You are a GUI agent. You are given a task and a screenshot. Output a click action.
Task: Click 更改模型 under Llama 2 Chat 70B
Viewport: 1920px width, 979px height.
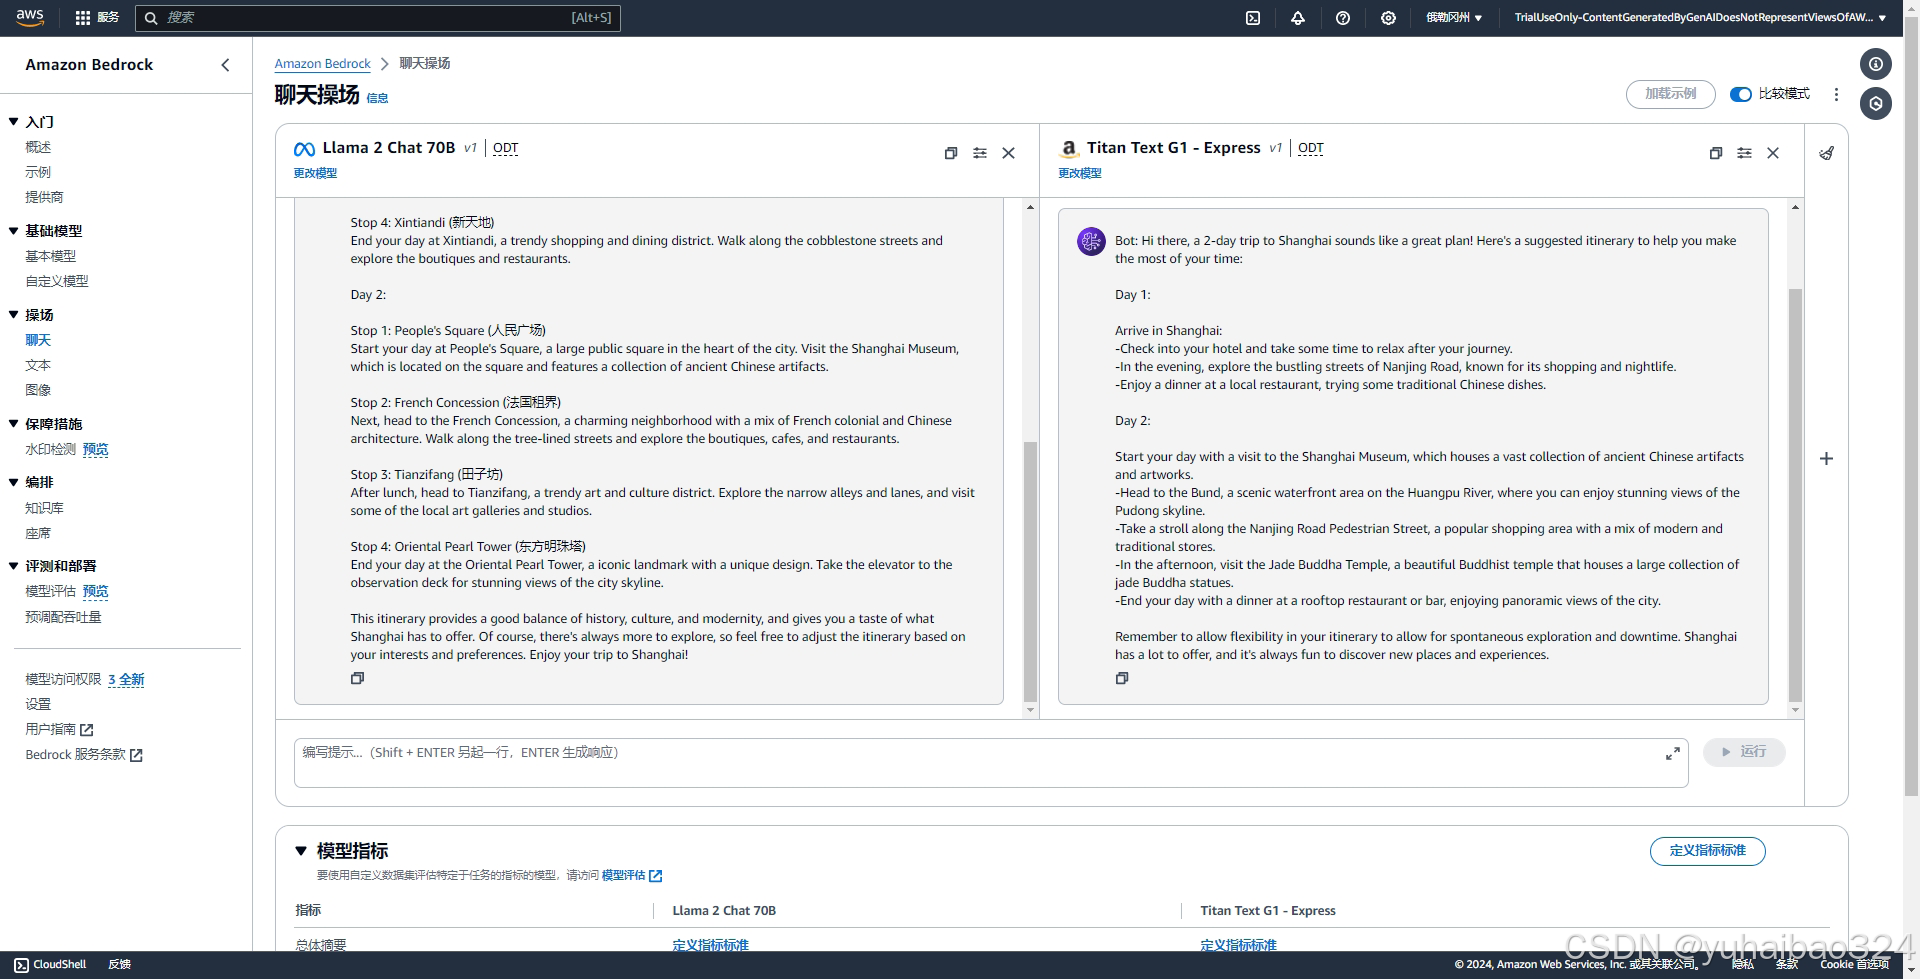click(x=315, y=173)
